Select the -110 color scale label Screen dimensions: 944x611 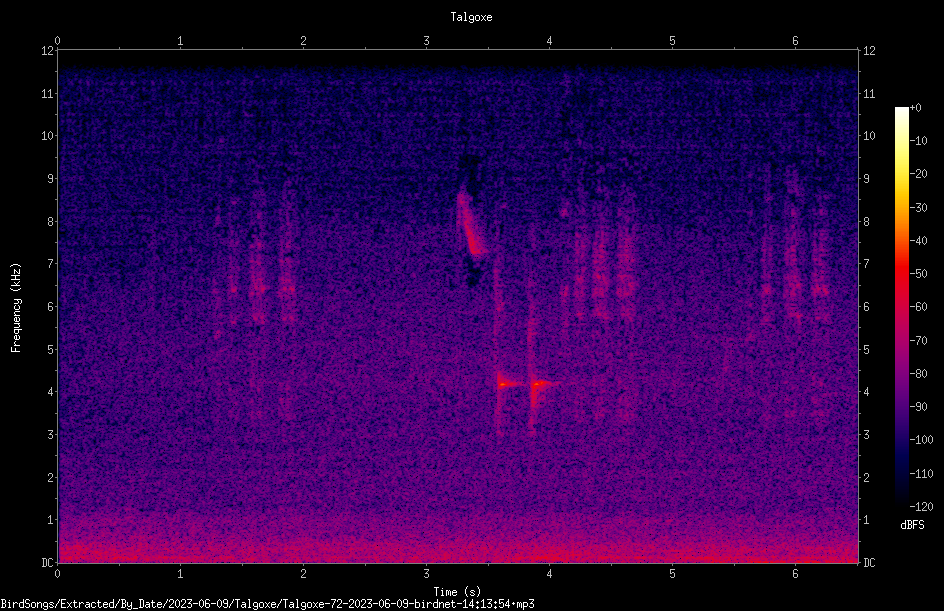click(922, 474)
